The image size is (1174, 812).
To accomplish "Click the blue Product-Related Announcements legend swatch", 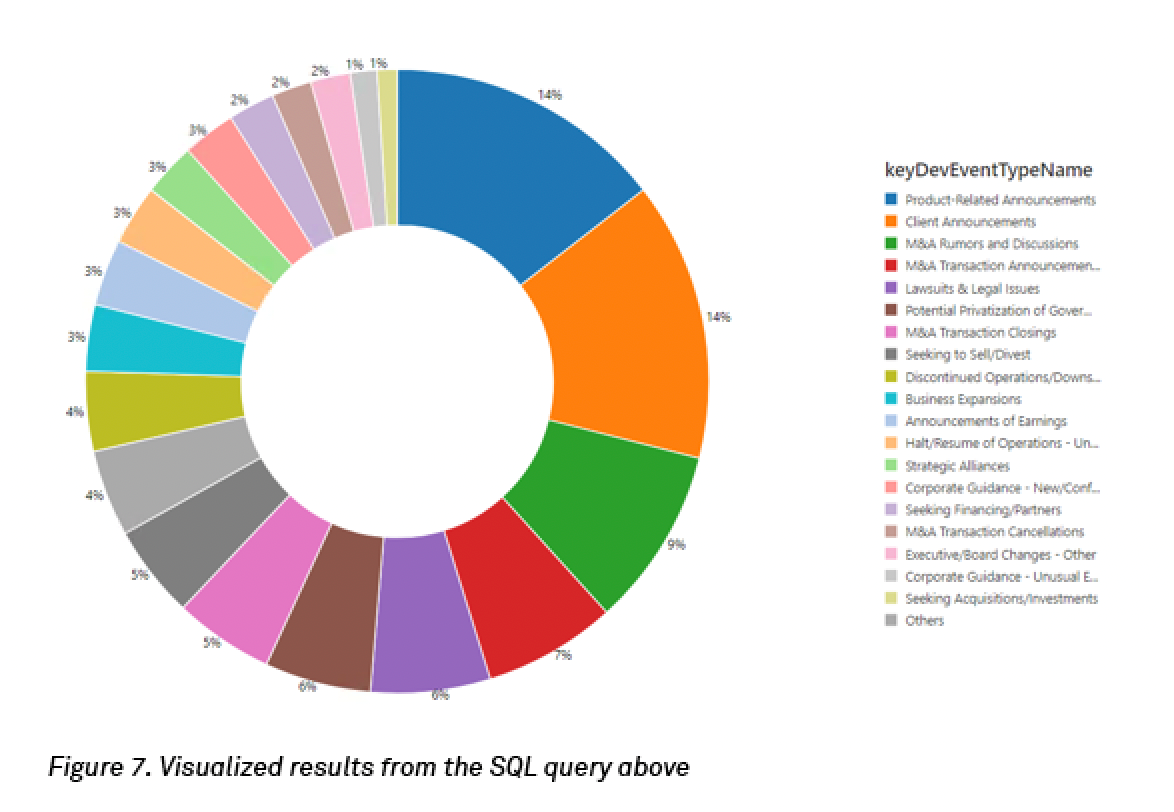I will [891, 200].
